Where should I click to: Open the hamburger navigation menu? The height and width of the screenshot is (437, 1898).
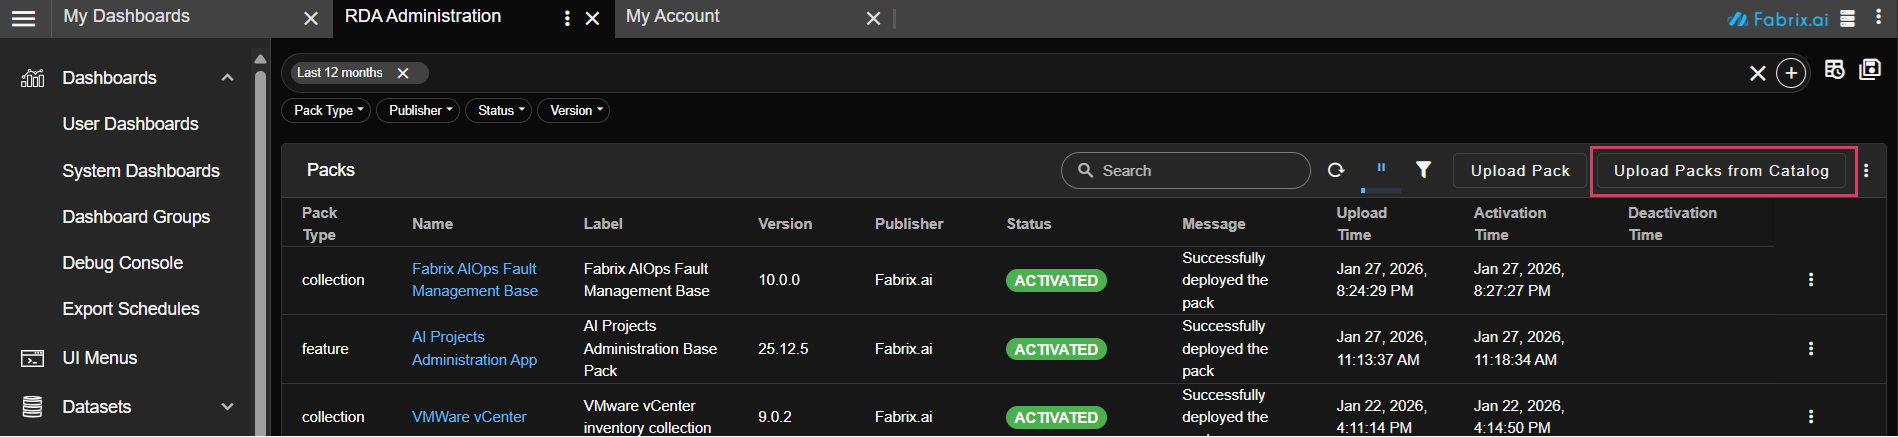pos(23,18)
